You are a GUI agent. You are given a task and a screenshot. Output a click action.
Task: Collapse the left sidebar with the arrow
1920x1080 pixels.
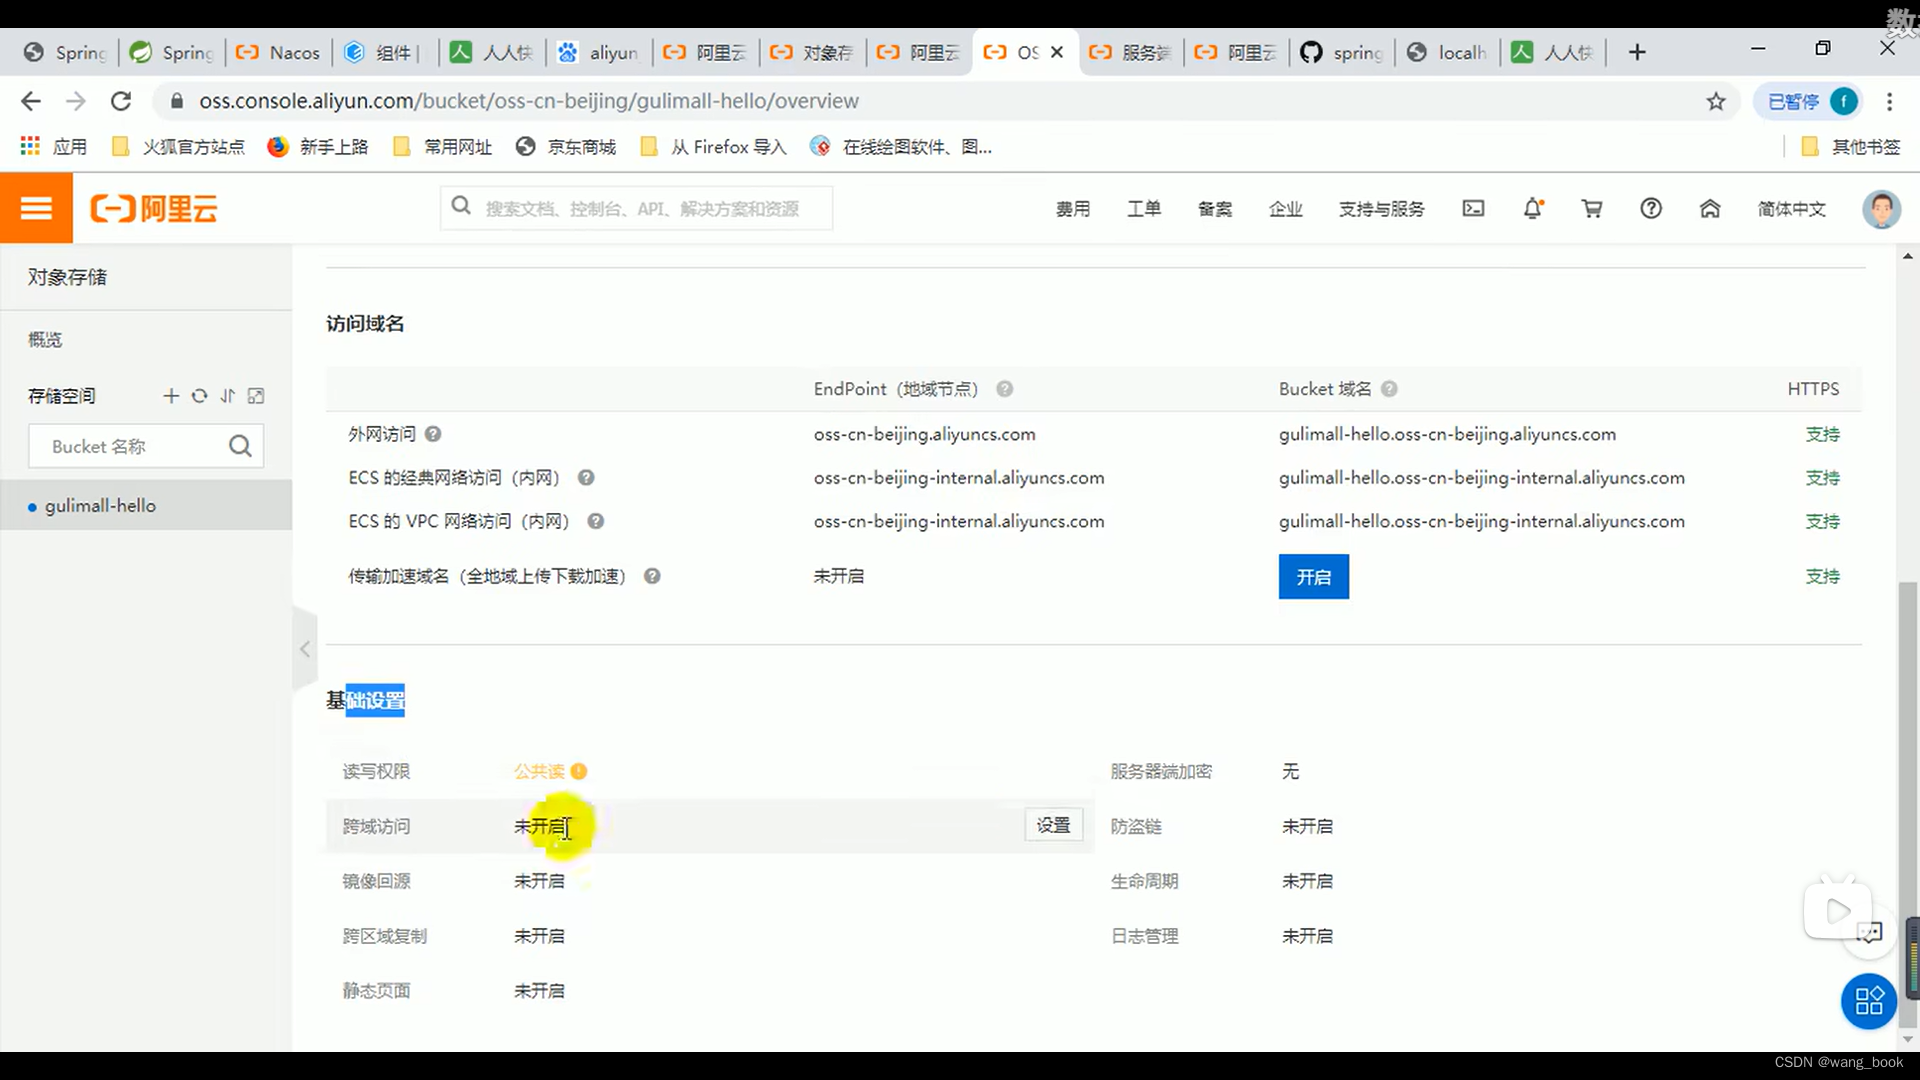click(305, 649)
